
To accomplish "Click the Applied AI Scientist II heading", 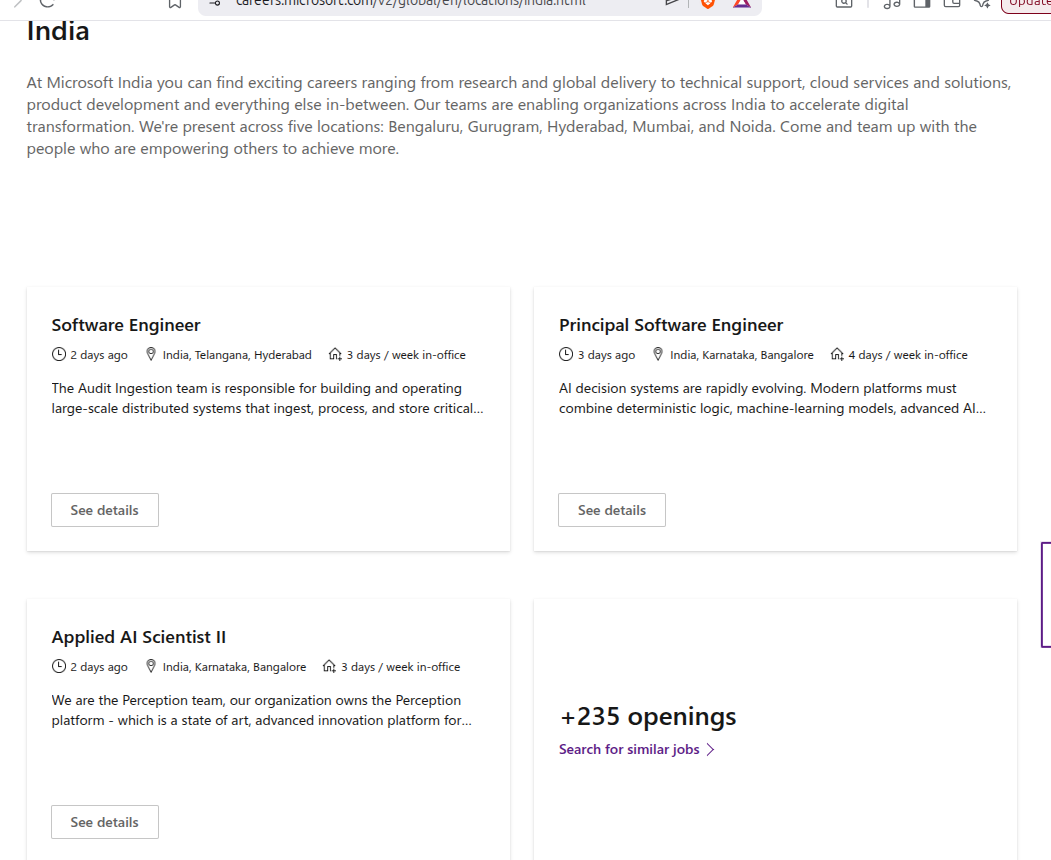I will (x=139, y=637).
